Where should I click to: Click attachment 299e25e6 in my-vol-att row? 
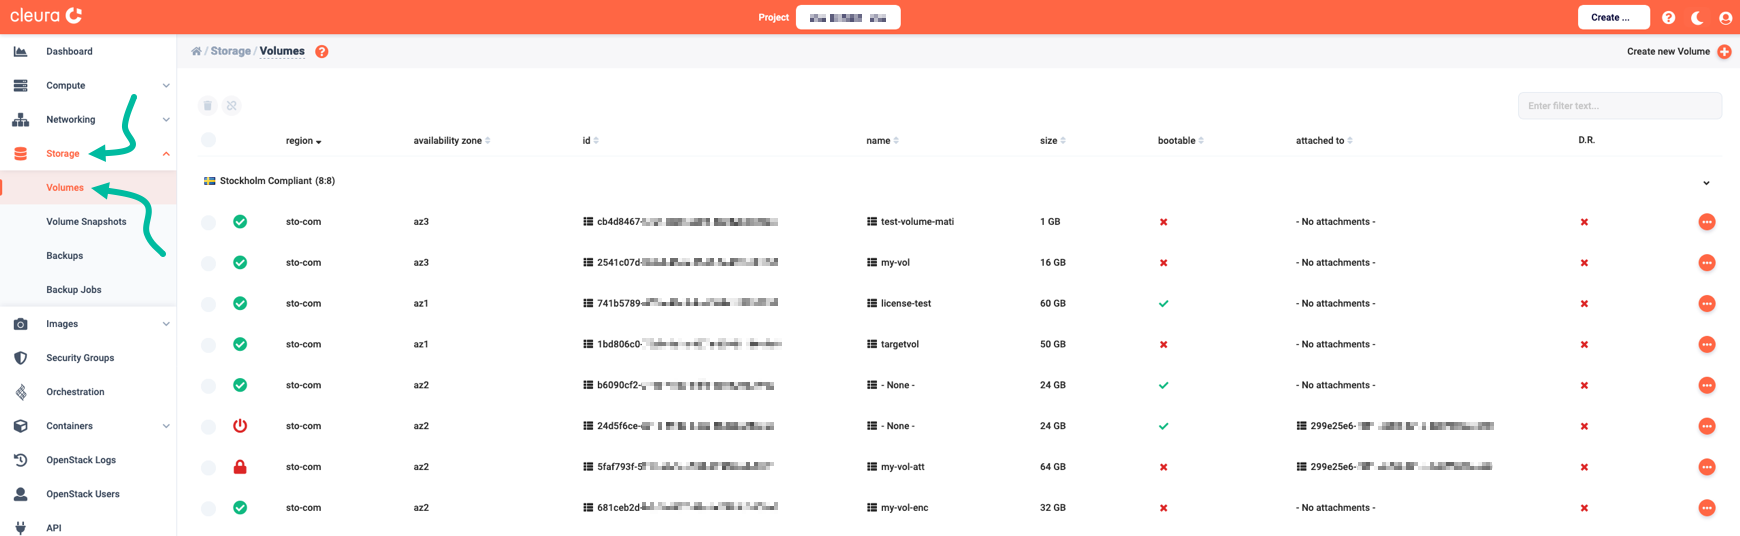coord(1394,467)
